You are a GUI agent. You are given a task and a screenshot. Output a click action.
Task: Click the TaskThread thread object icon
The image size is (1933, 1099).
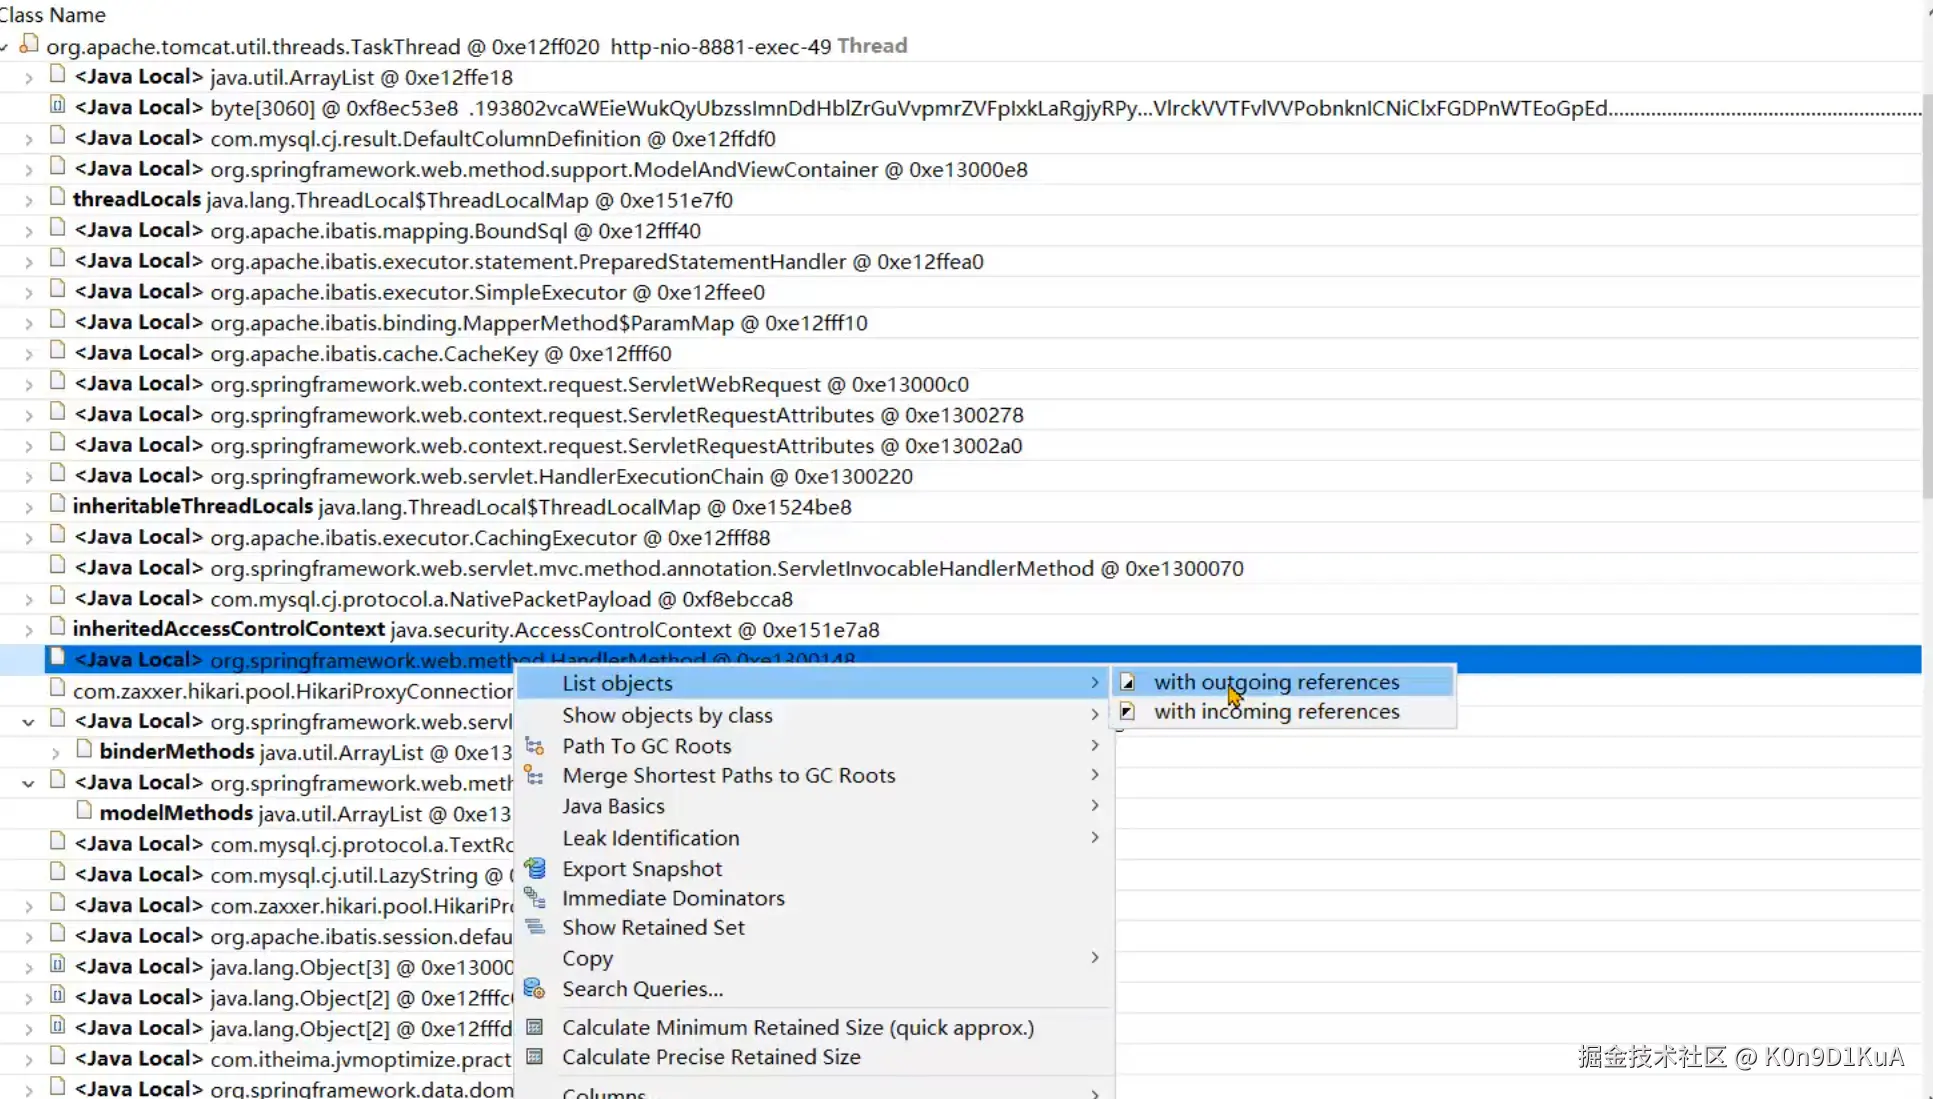point(29,45)
